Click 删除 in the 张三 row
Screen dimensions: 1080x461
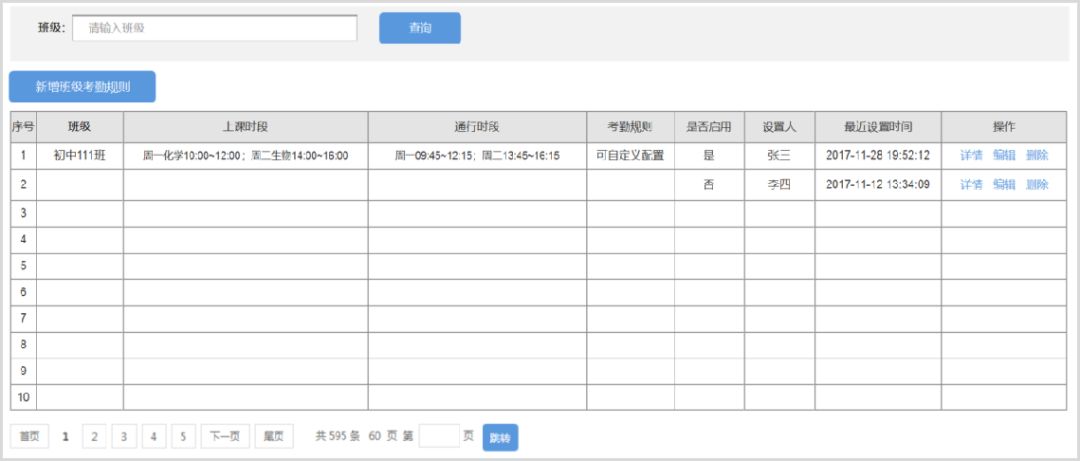[1037, 156]
